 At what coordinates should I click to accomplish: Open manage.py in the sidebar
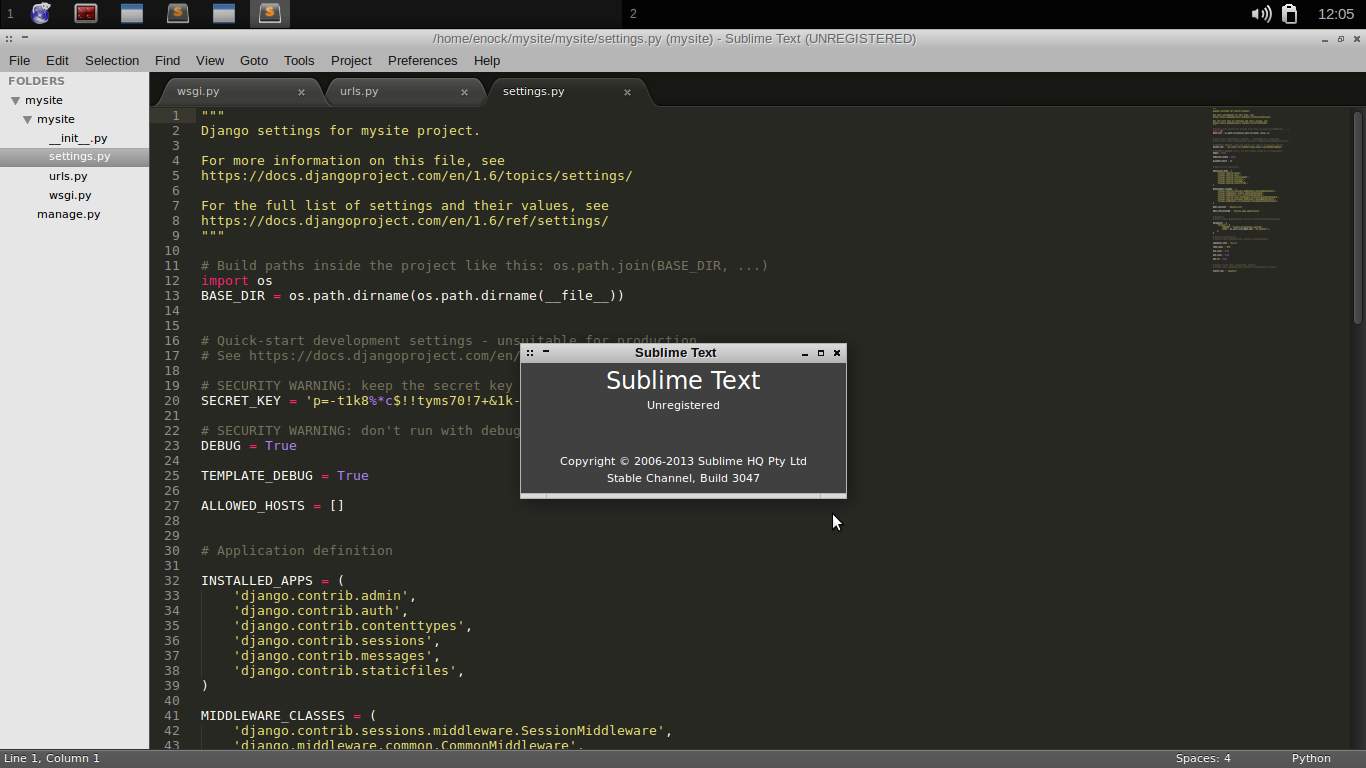pos(68,214)
